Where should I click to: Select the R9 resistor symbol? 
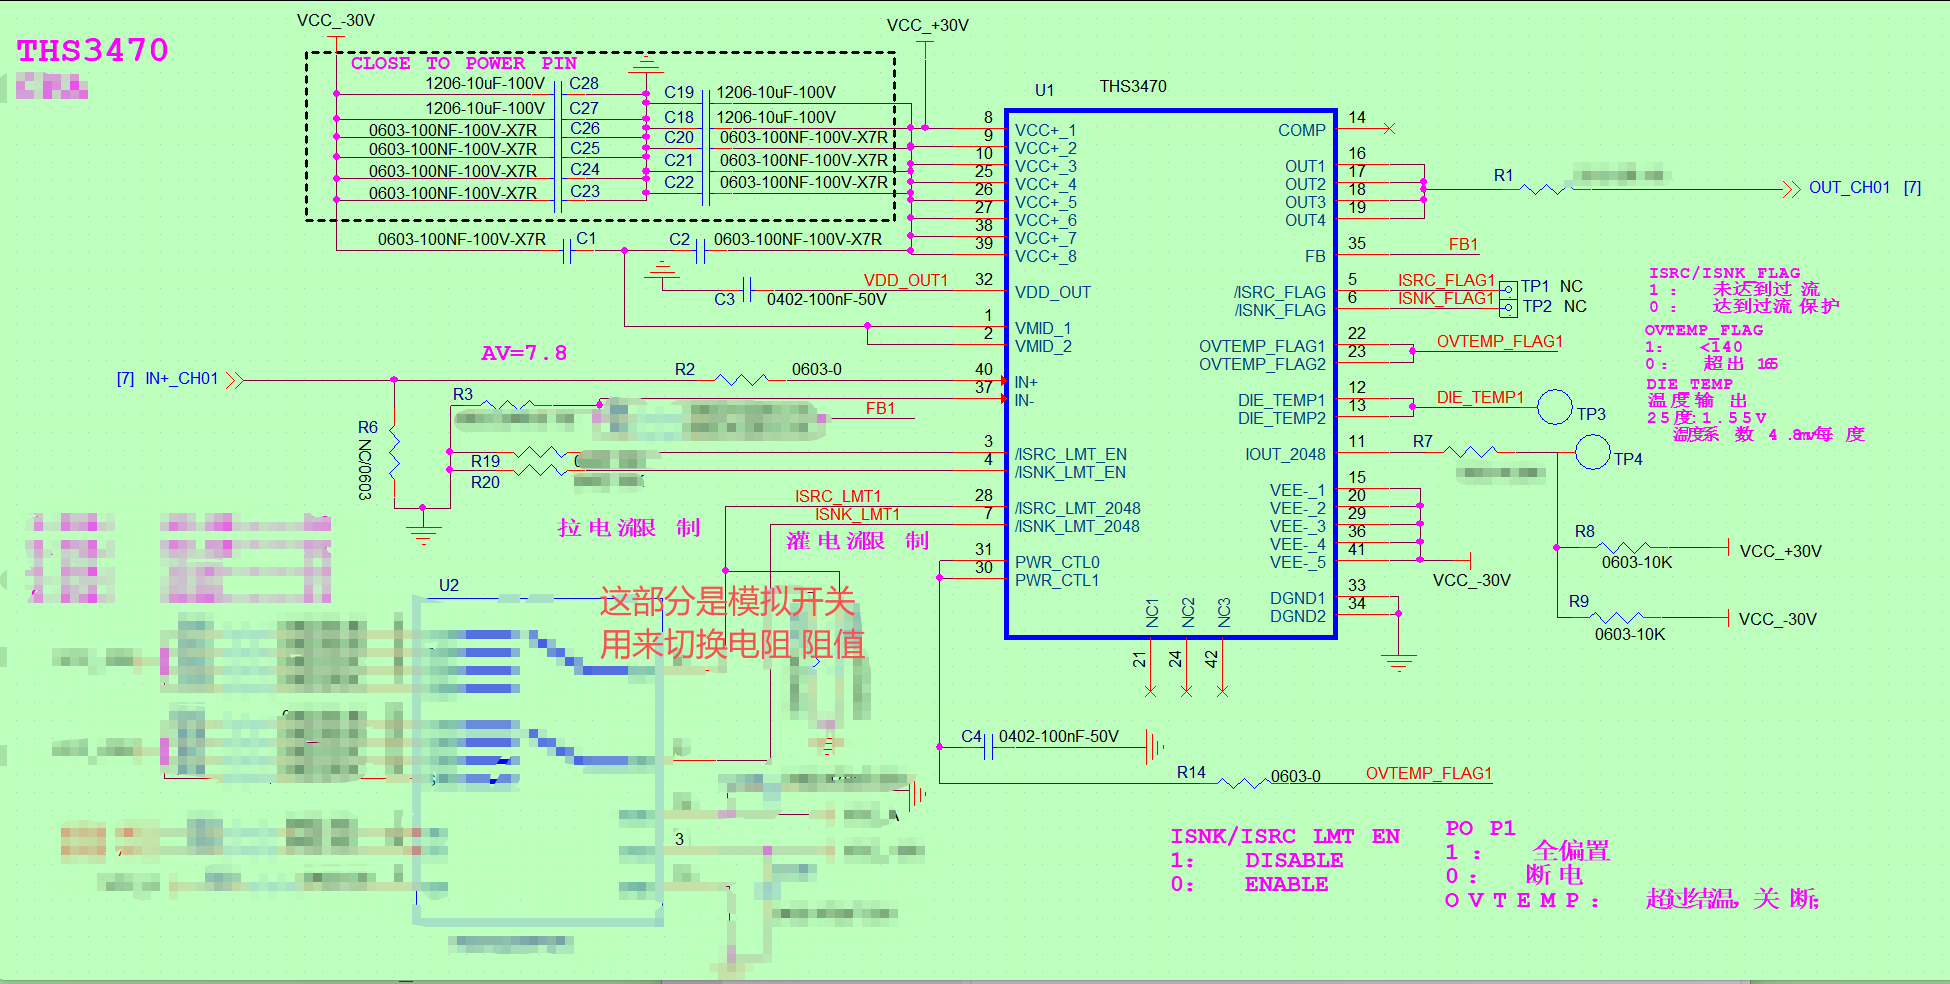pos(1618,617)
